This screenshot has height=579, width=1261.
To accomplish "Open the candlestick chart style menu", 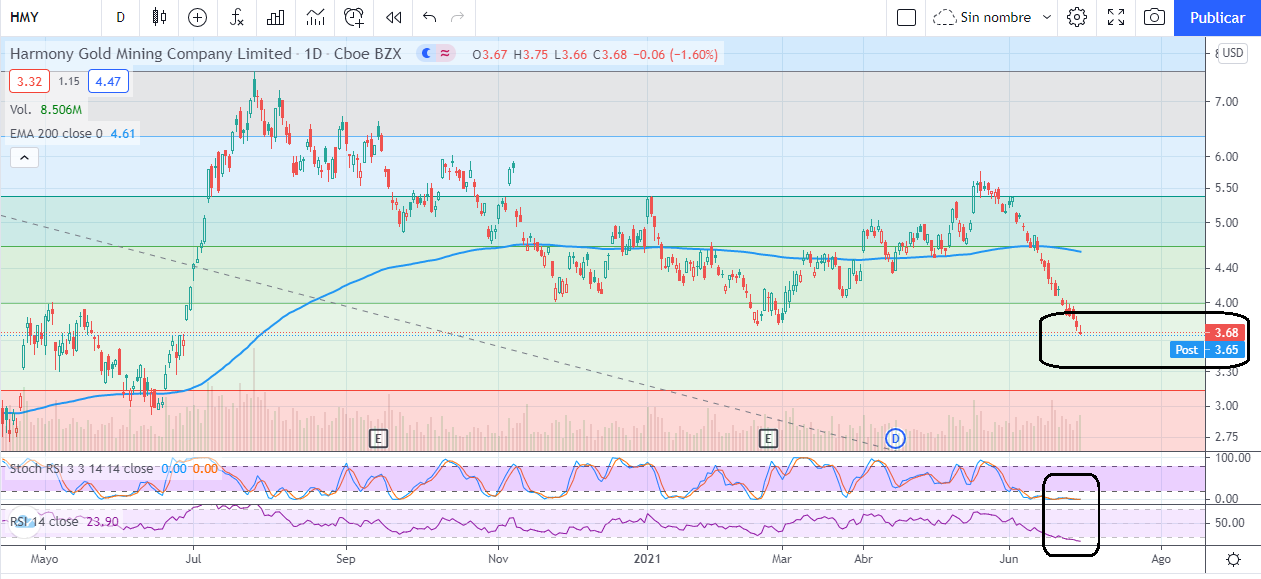I will click(x=159, y=17).
